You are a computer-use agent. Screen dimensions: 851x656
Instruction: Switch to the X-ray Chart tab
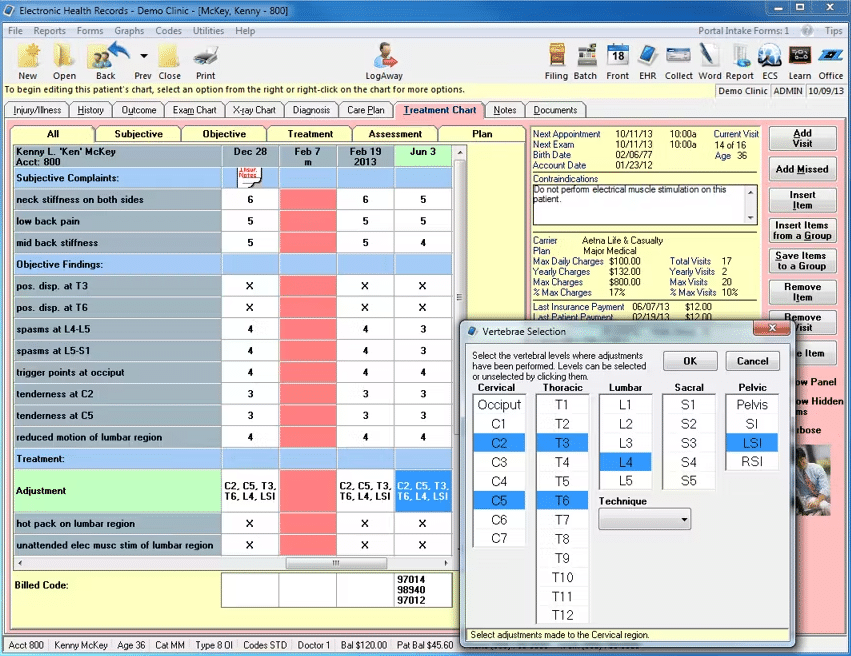(254, 110)
